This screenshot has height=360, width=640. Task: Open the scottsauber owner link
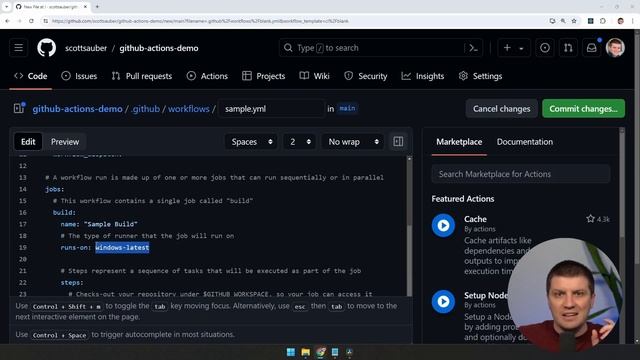pyautogui.click(x=86, y=48)
